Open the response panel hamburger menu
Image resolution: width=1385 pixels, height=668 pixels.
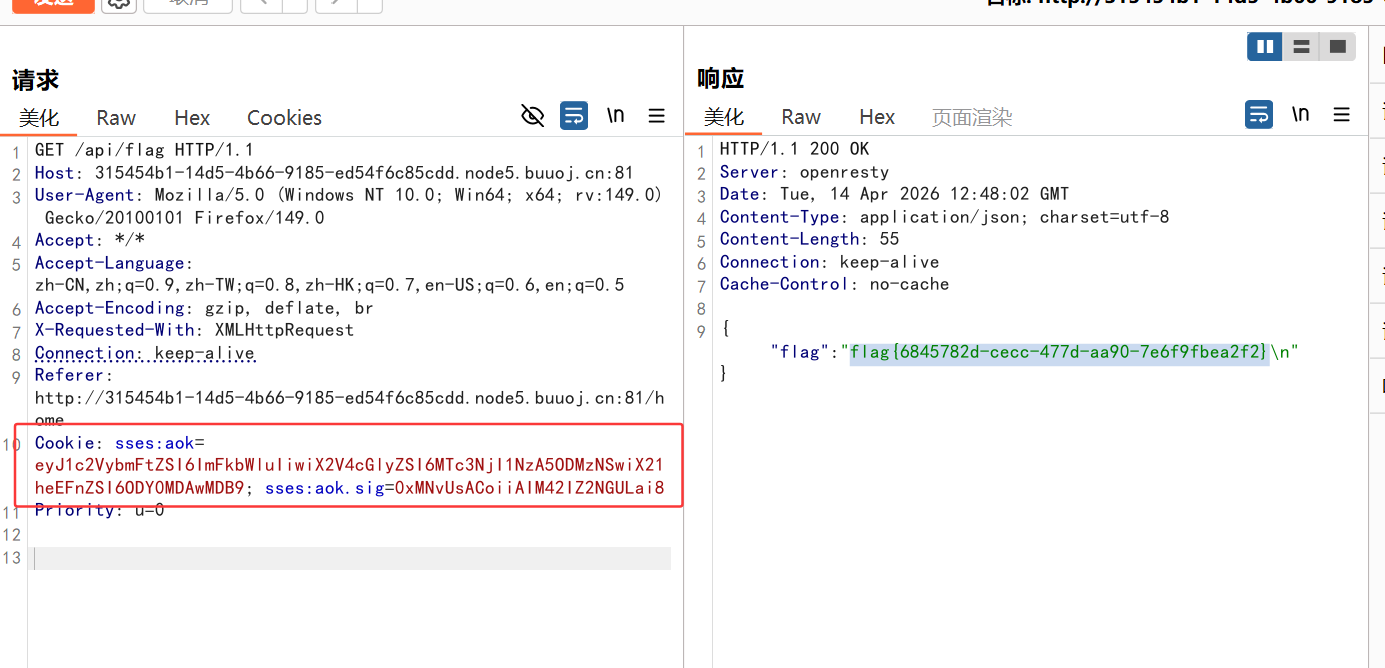tap(1342, 115)
